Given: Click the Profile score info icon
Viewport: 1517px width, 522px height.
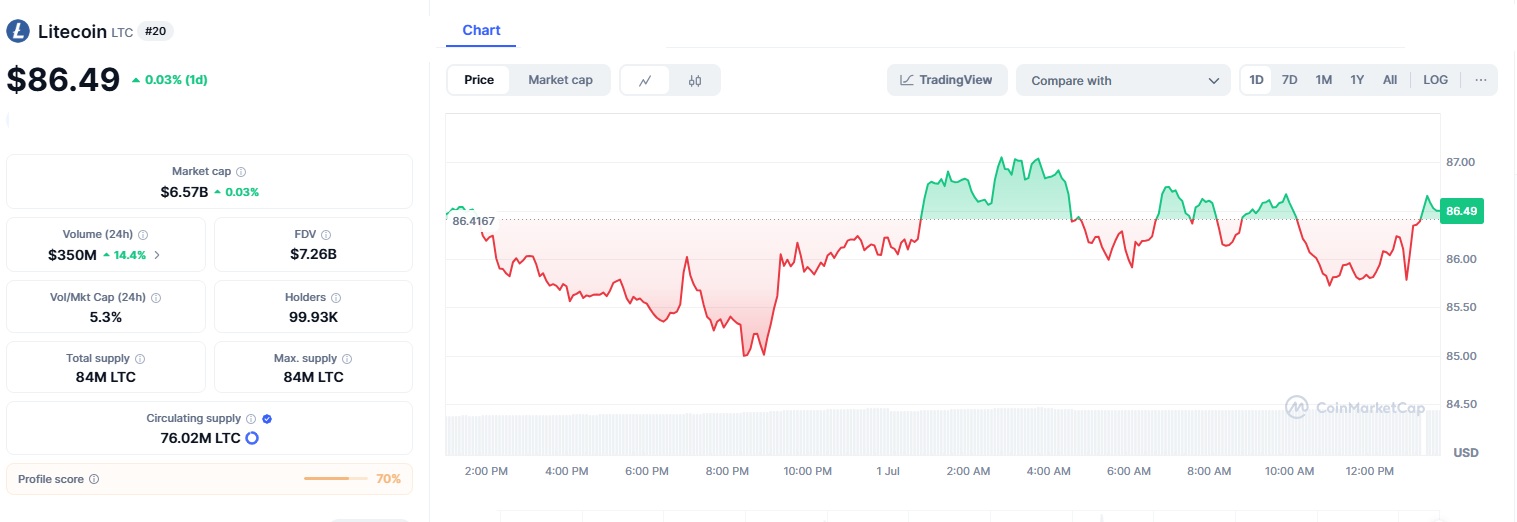Looking at the screenshot, I should 94,479.
